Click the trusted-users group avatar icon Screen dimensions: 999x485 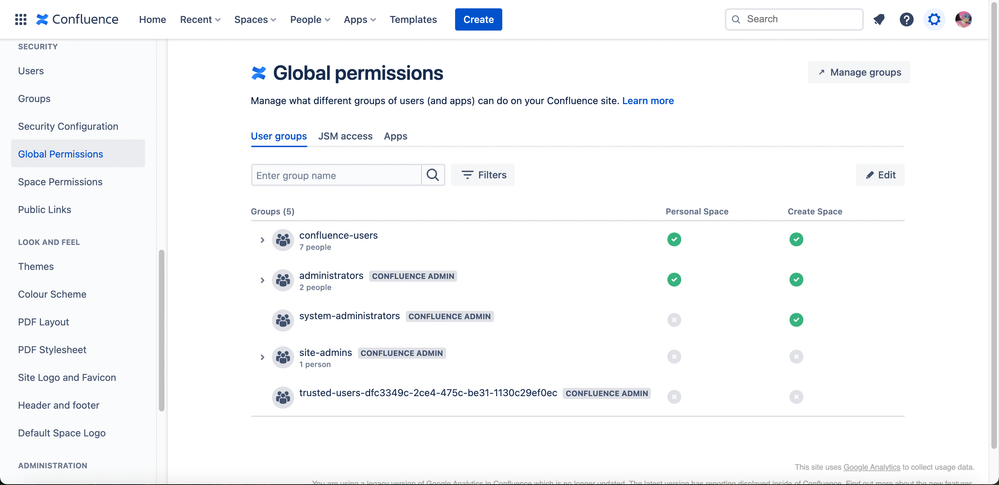coord(283,397)
